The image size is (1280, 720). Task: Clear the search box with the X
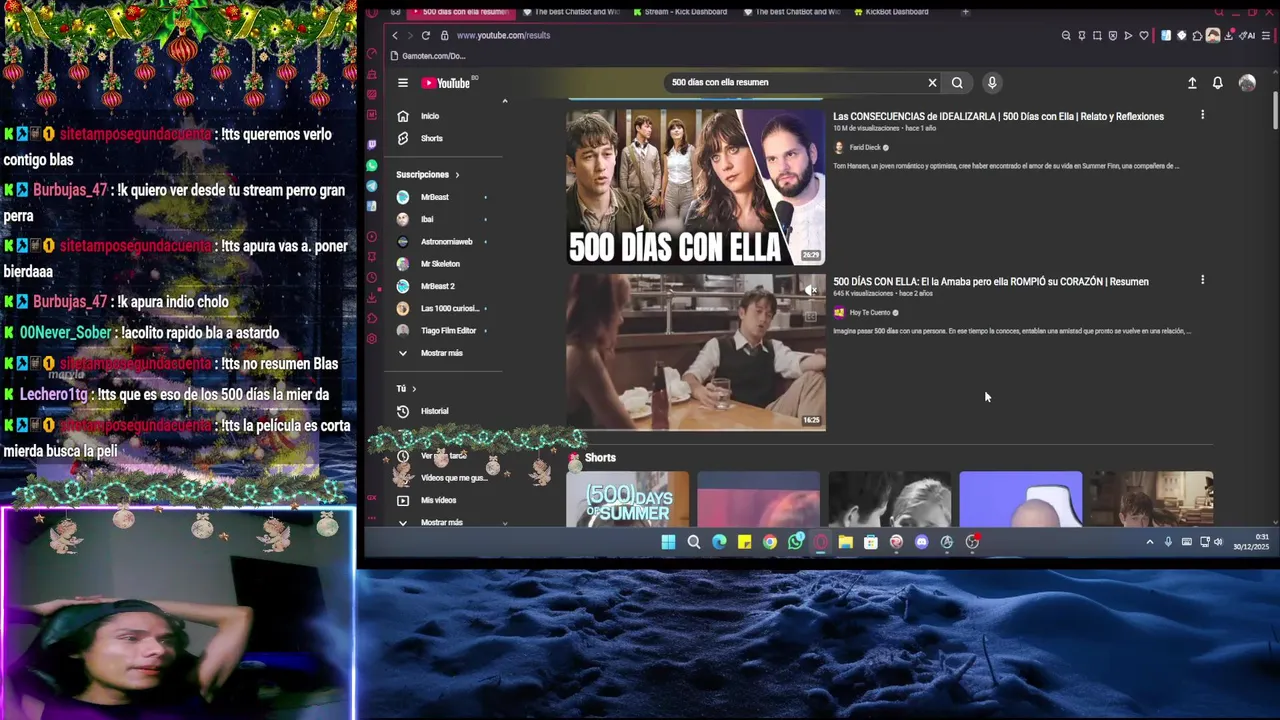pyautogui.click(x=932, y=83)
